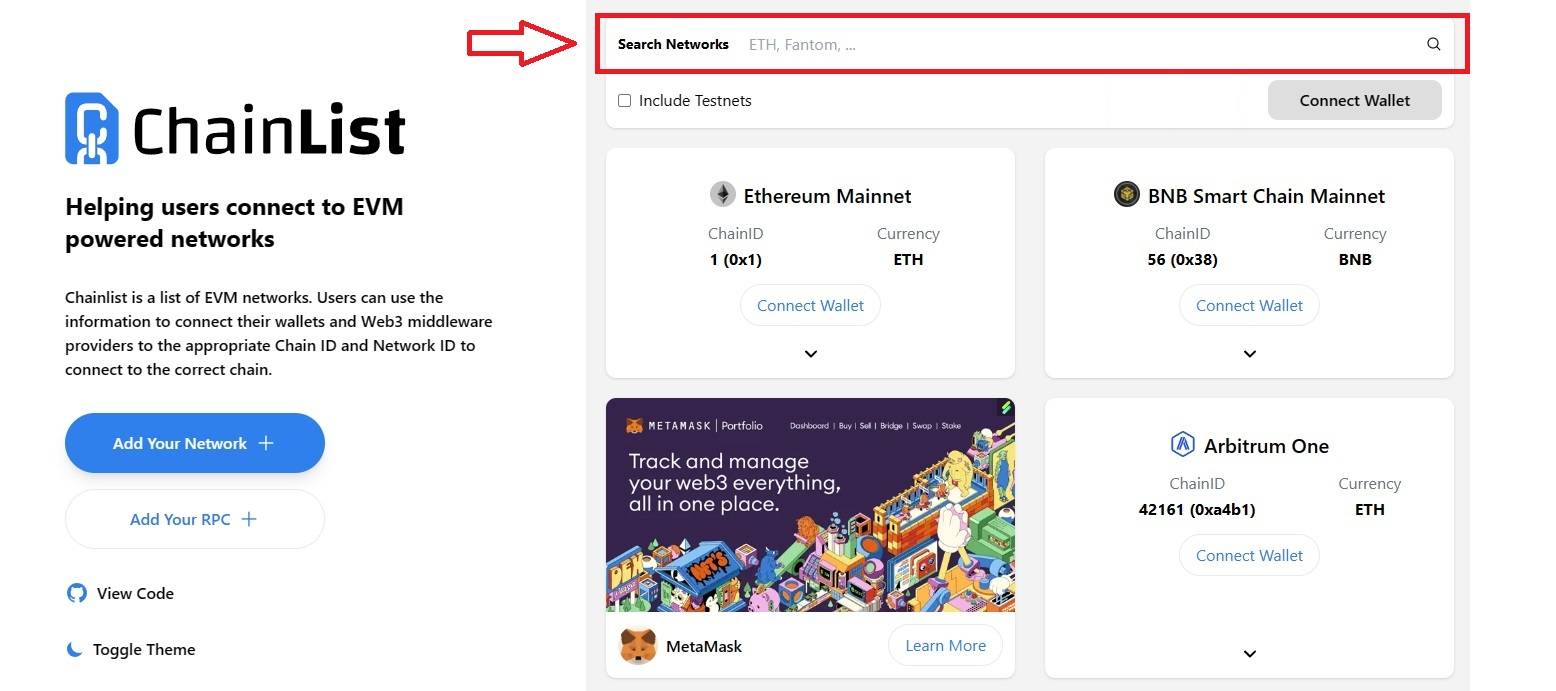Click the moon icon for theme toggle

pyautogui.click(x=75, y=649)
